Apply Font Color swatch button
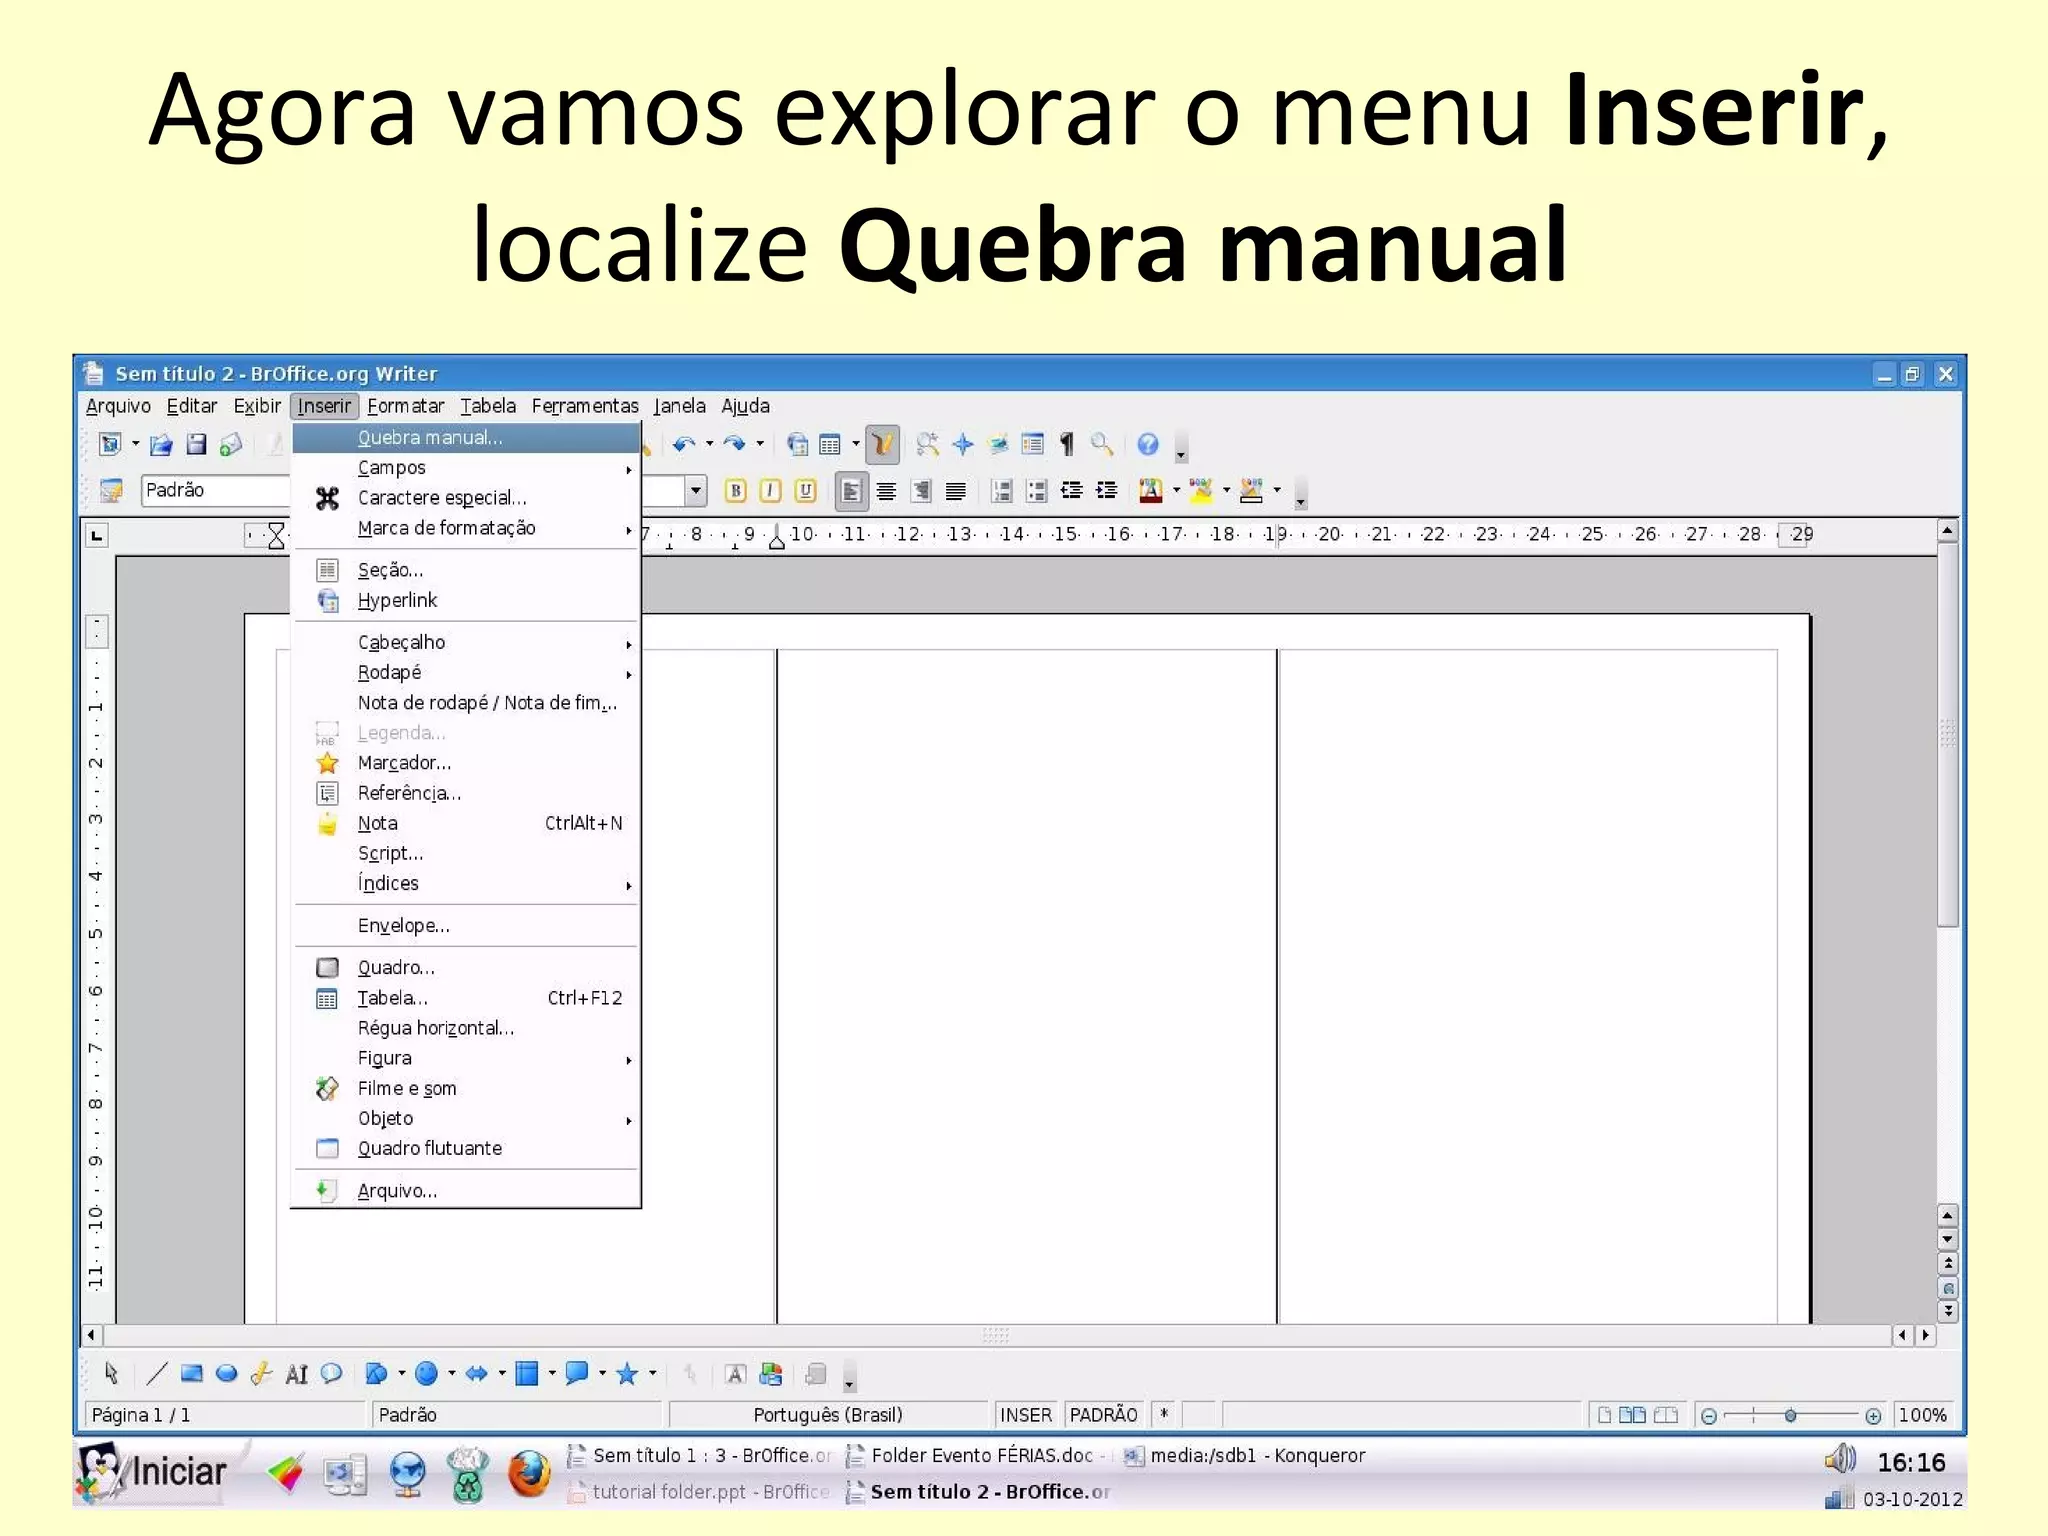 [x=1151, y=490]
